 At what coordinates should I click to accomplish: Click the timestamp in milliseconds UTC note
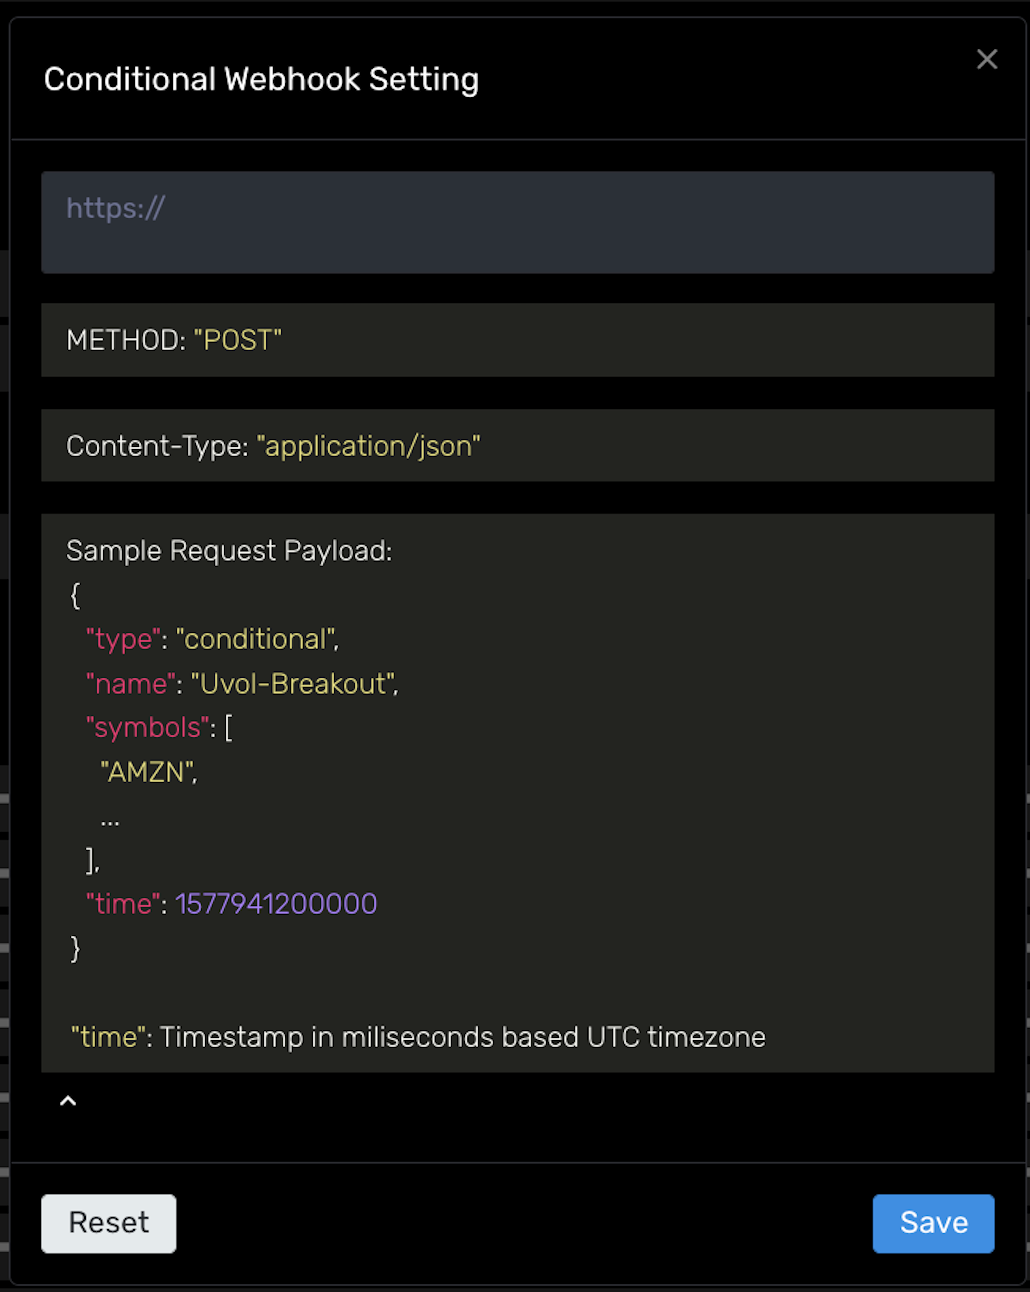[462, 1037]
